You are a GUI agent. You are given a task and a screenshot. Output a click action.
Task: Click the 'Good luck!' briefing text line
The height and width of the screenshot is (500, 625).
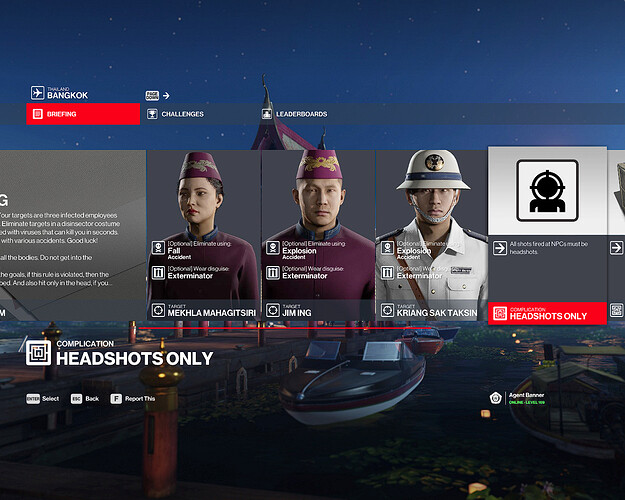pyautogui.click(x=49, y=240)
